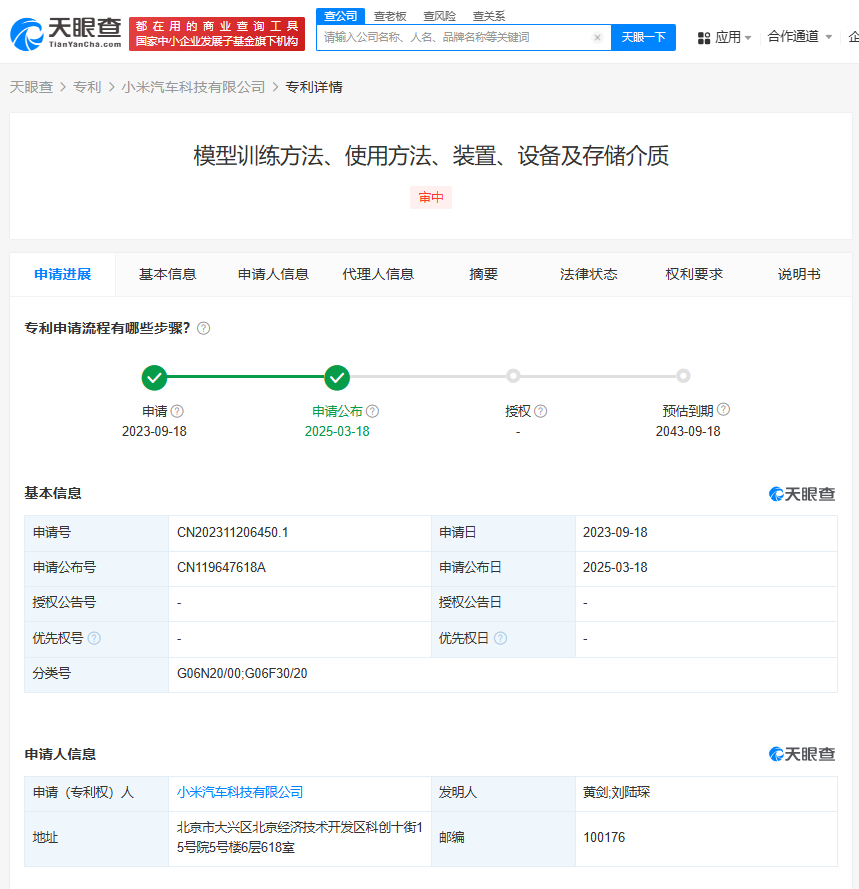Clear search box with X icon
Image resolution: width=859 pixels, height=889 pixels.
(597, 38)
